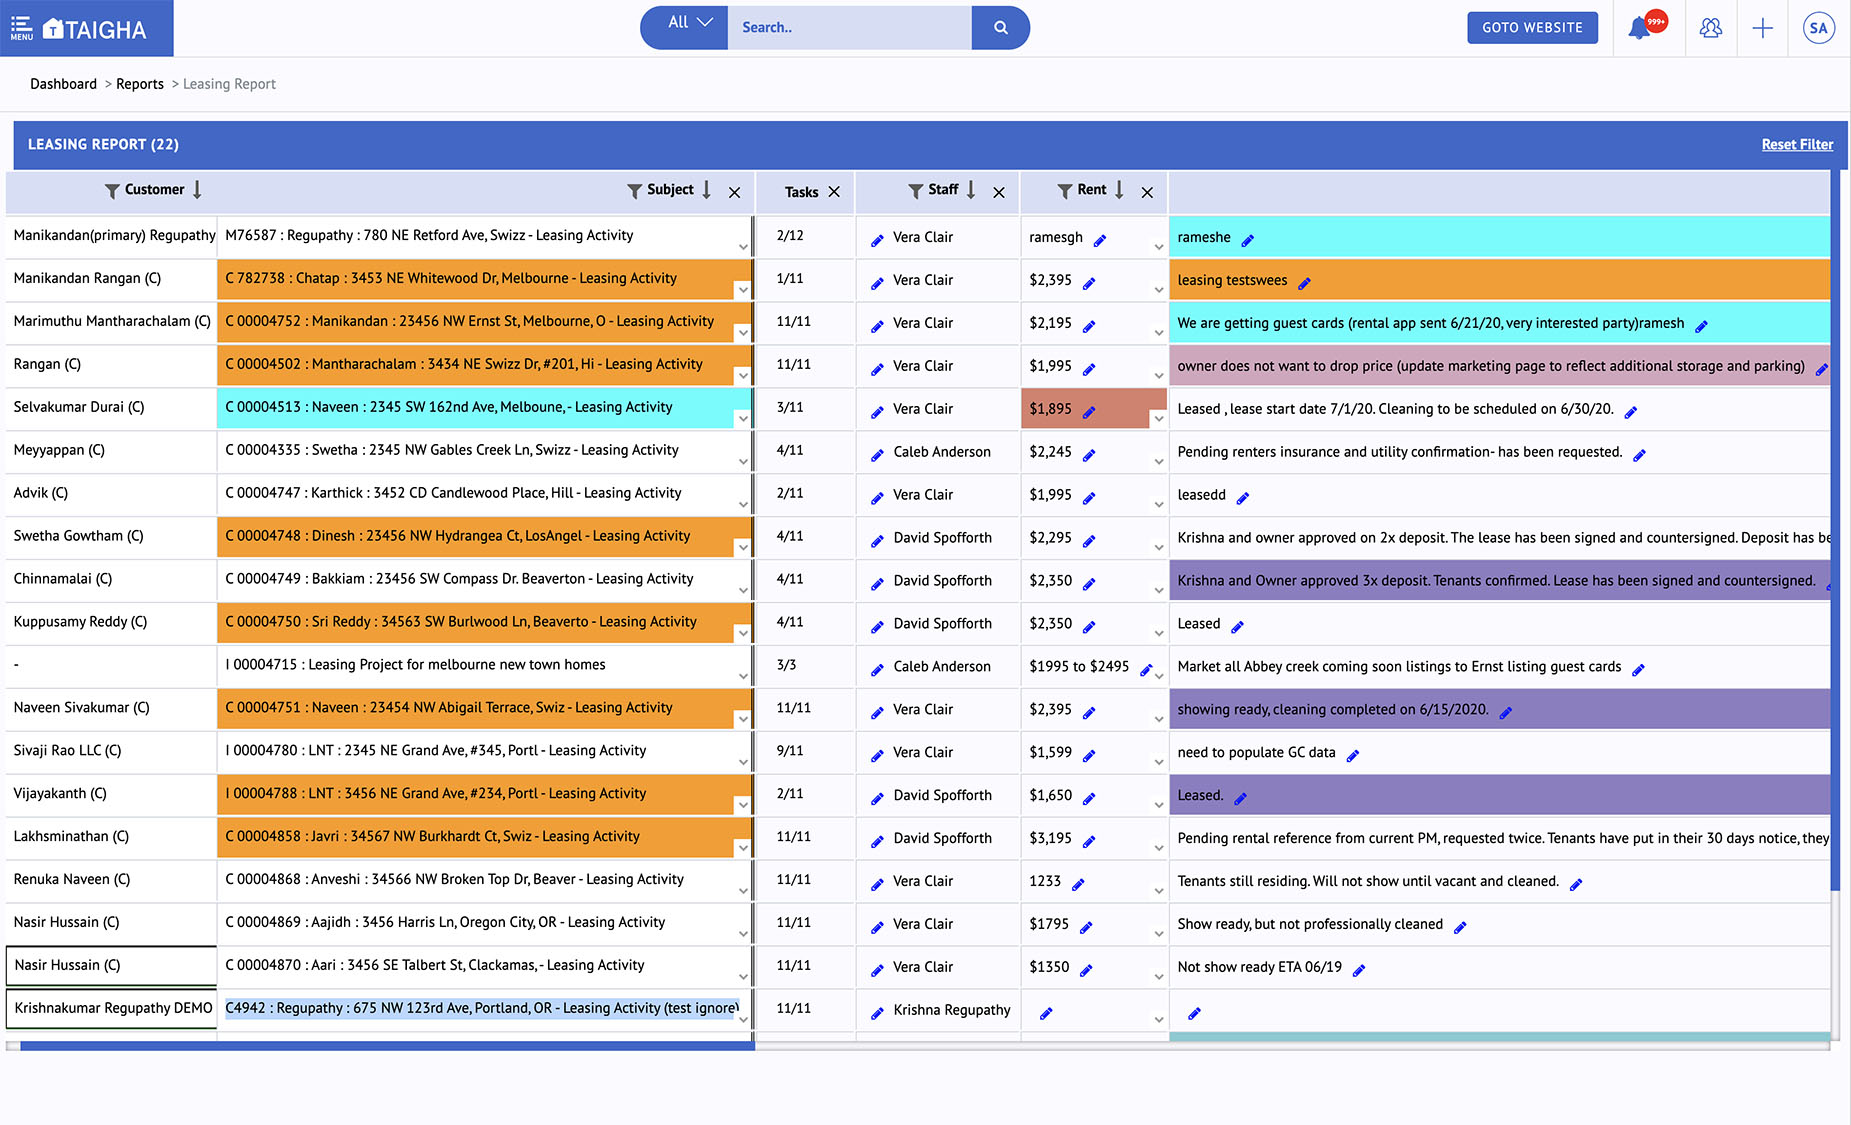Remove the Rent column with X
The image size is (1851, 1125).
(x=1147, y=193)
